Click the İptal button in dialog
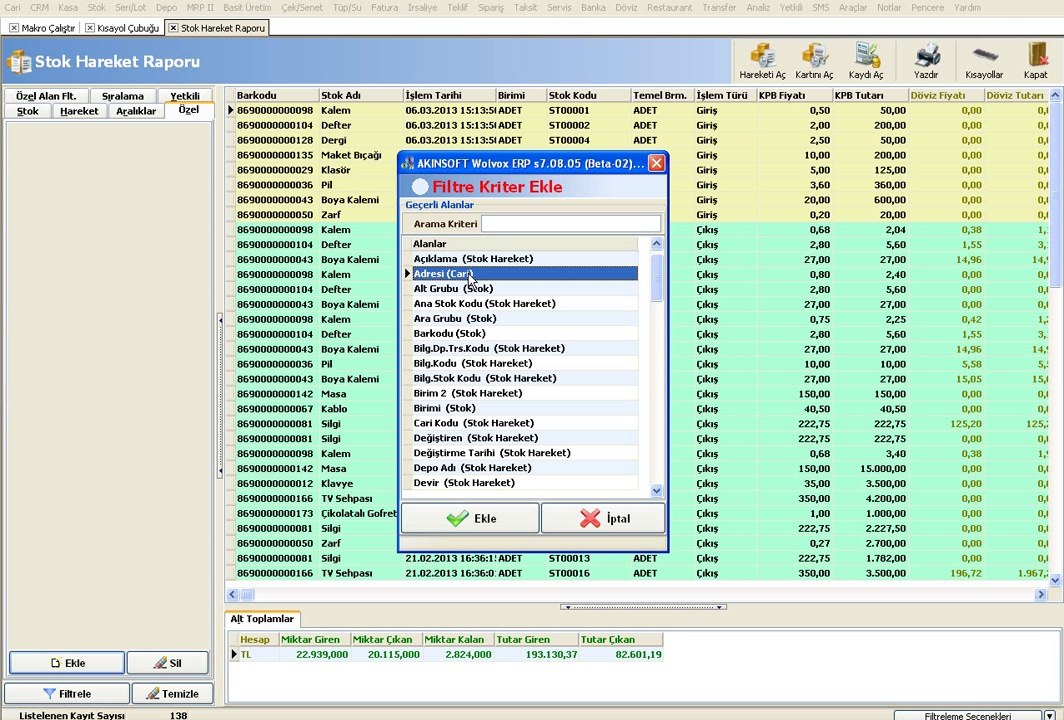 click(x=603, y=518)
